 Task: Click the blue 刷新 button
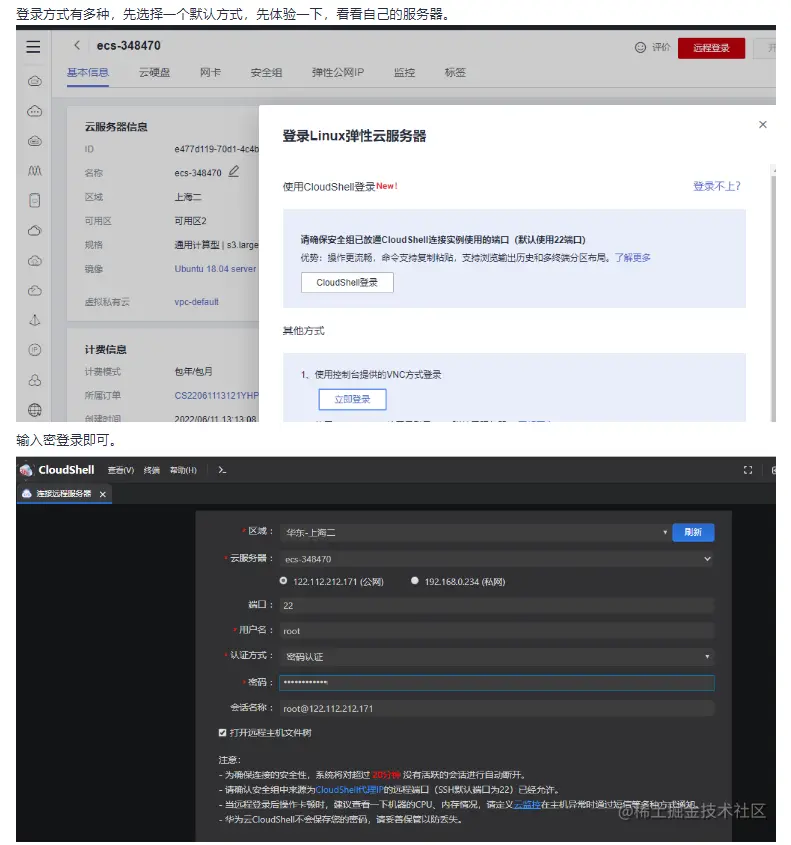coord(693,532)
